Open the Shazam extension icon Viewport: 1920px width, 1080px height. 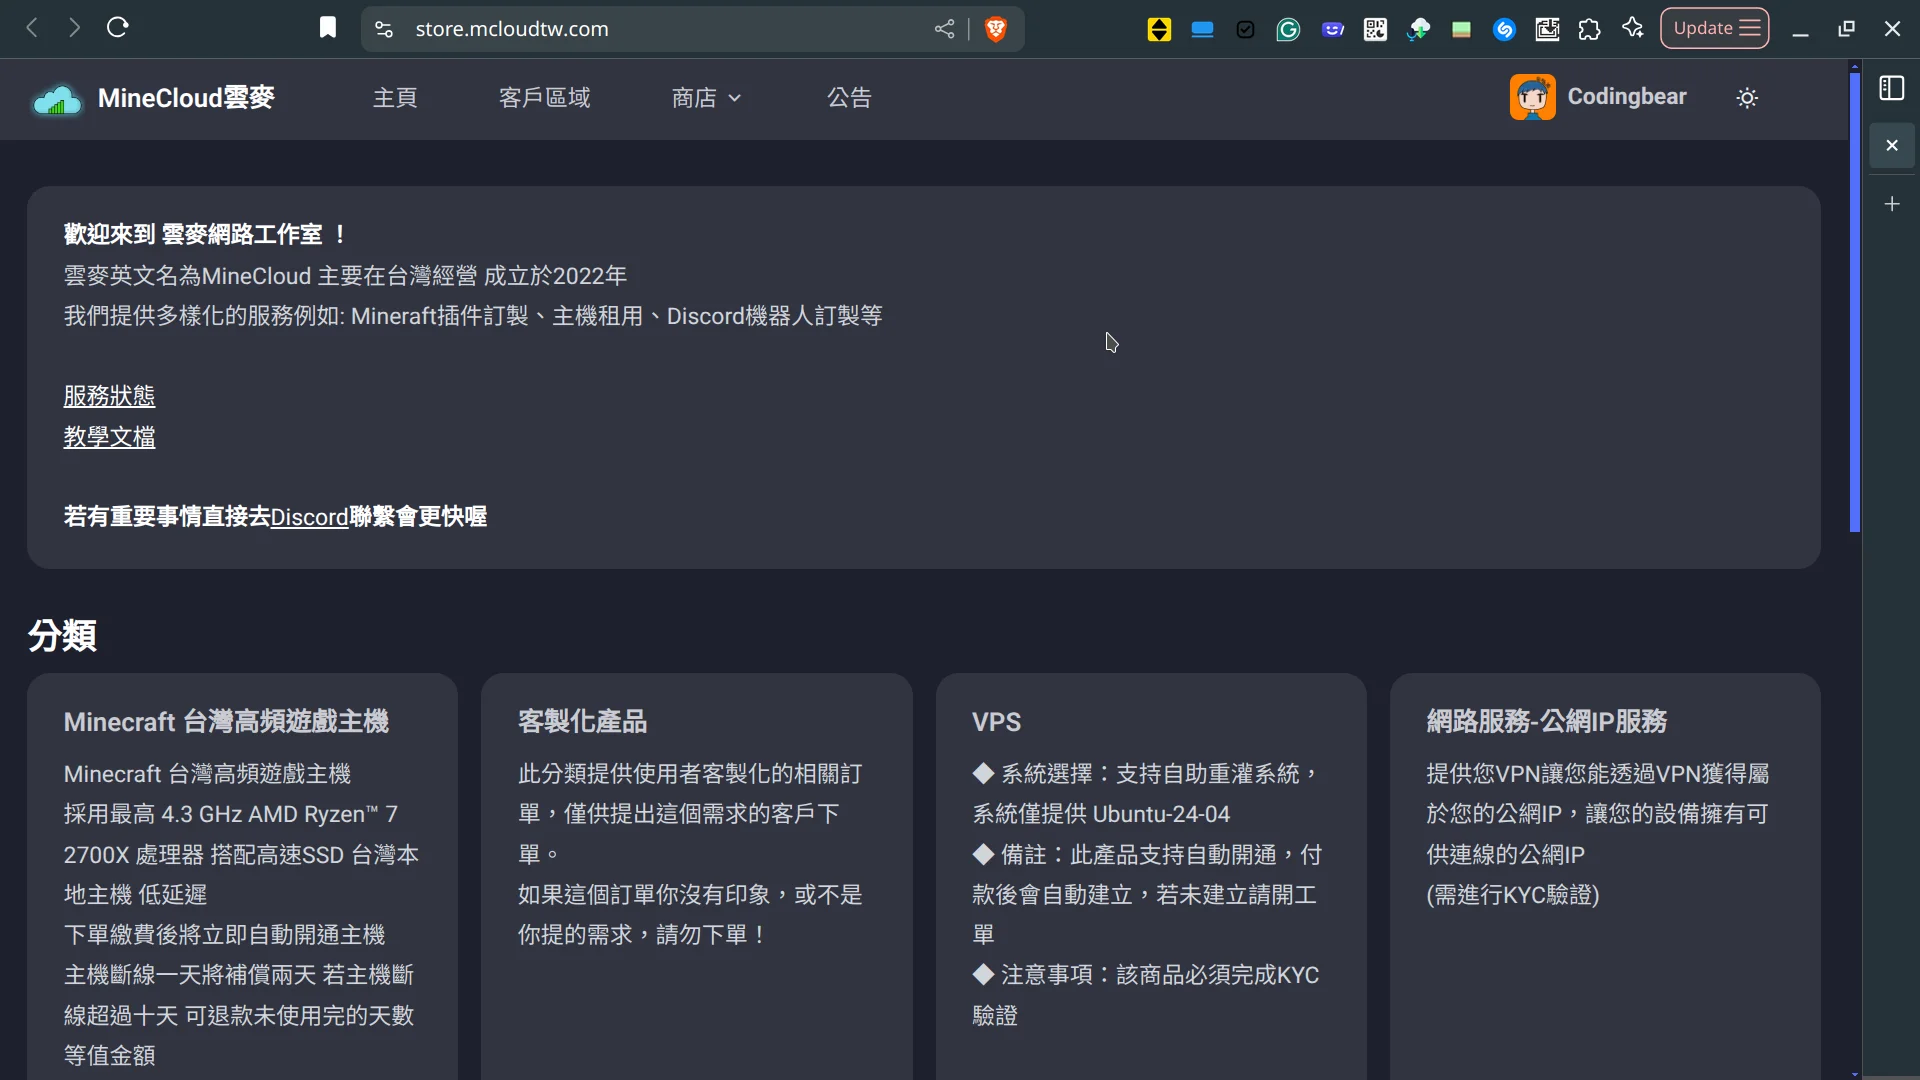click(x=1504, y=29)
